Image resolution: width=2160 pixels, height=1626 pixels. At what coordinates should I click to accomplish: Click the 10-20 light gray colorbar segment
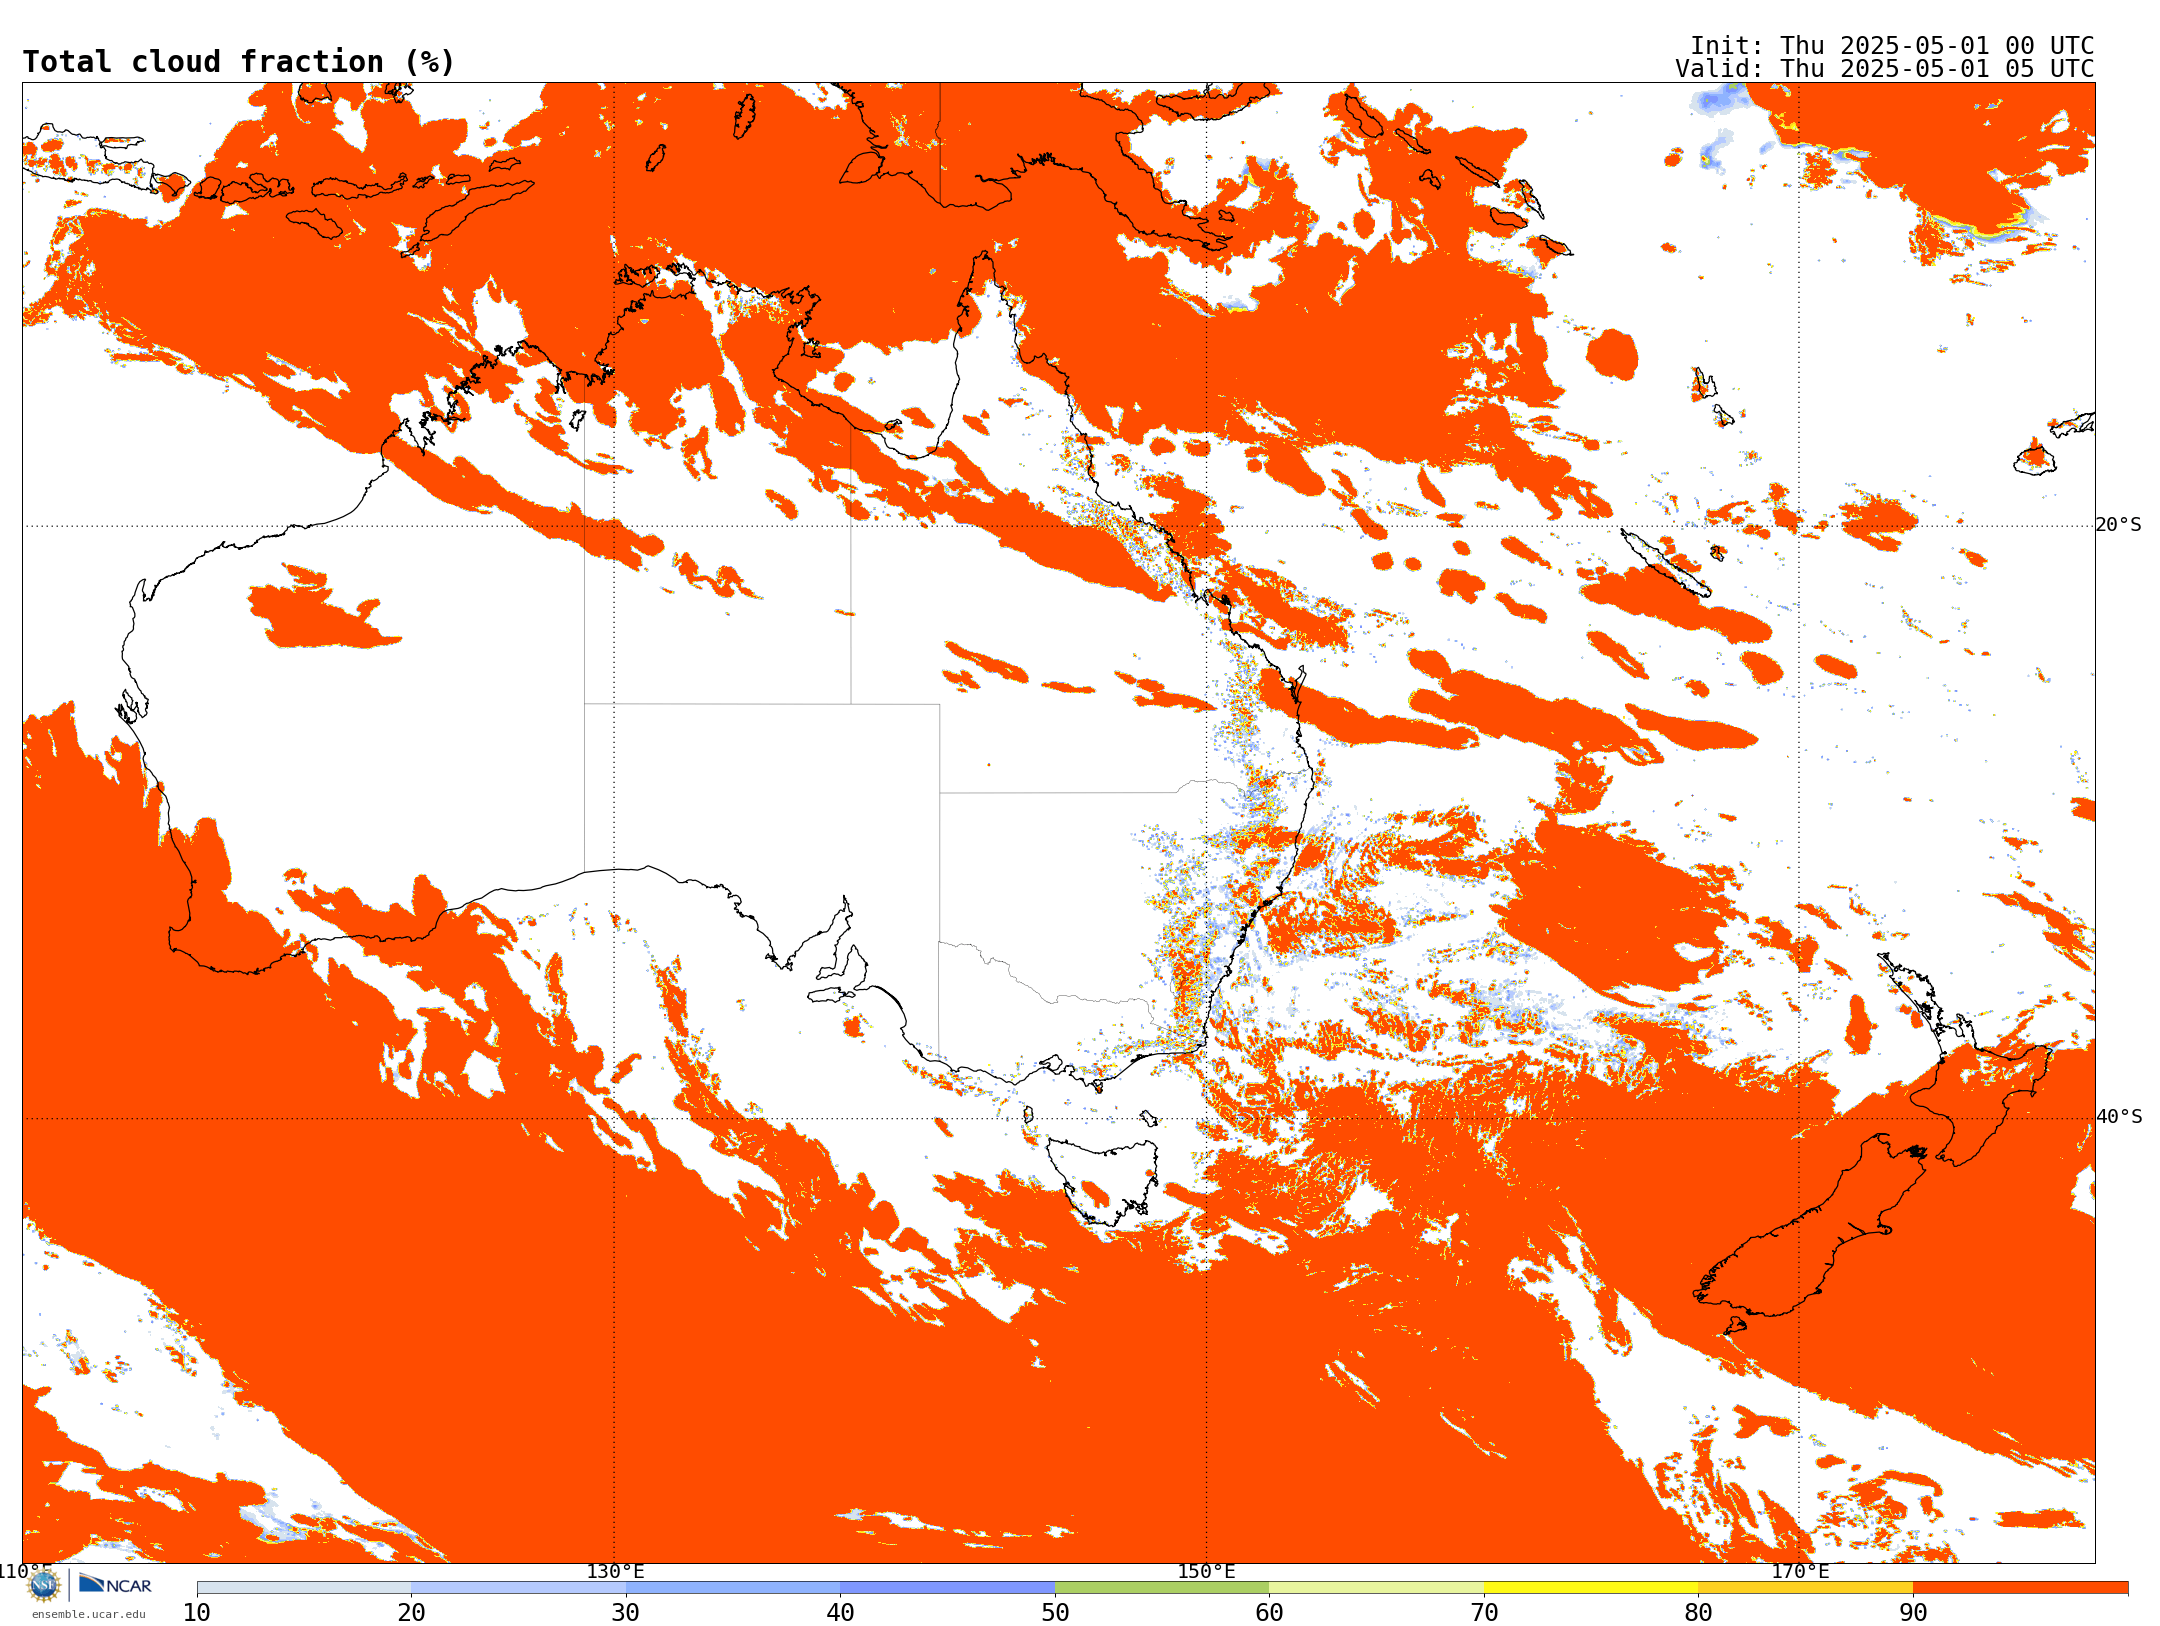(304, 1588)
